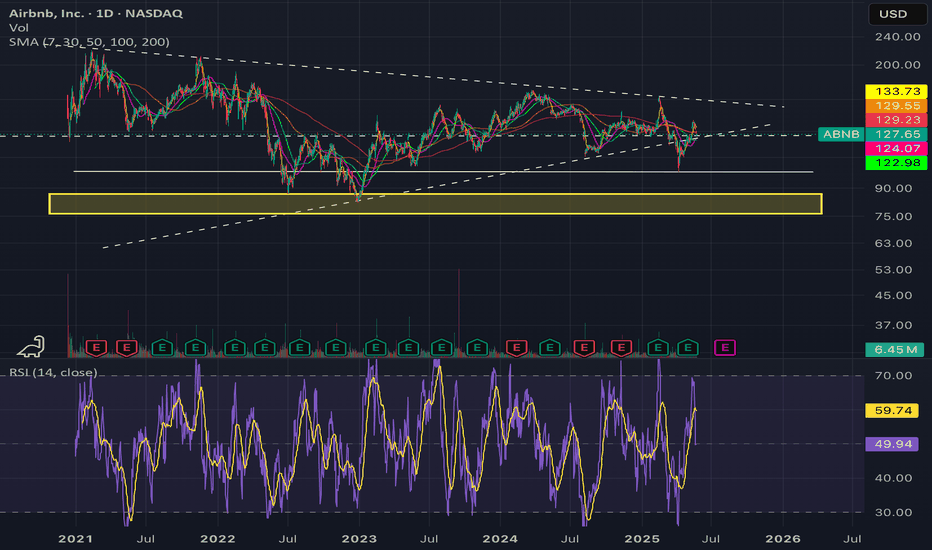Open the magenta upcoming earnings E marker
The width and height of the screenshot is (932, 550).
[x=725, y=348]
